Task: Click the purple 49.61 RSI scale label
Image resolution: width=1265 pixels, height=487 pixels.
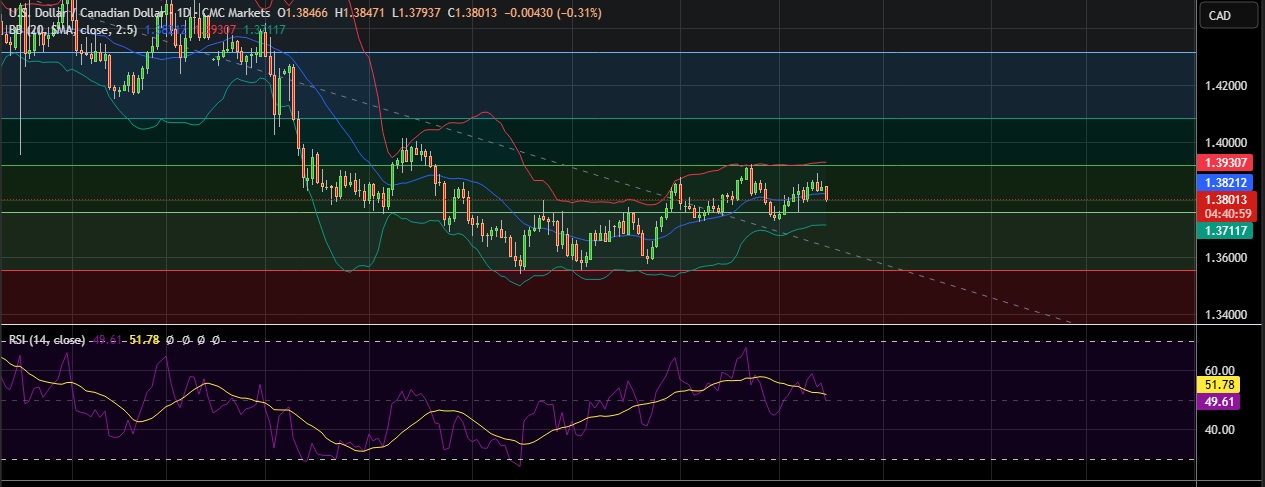Action: (1218, 401)
